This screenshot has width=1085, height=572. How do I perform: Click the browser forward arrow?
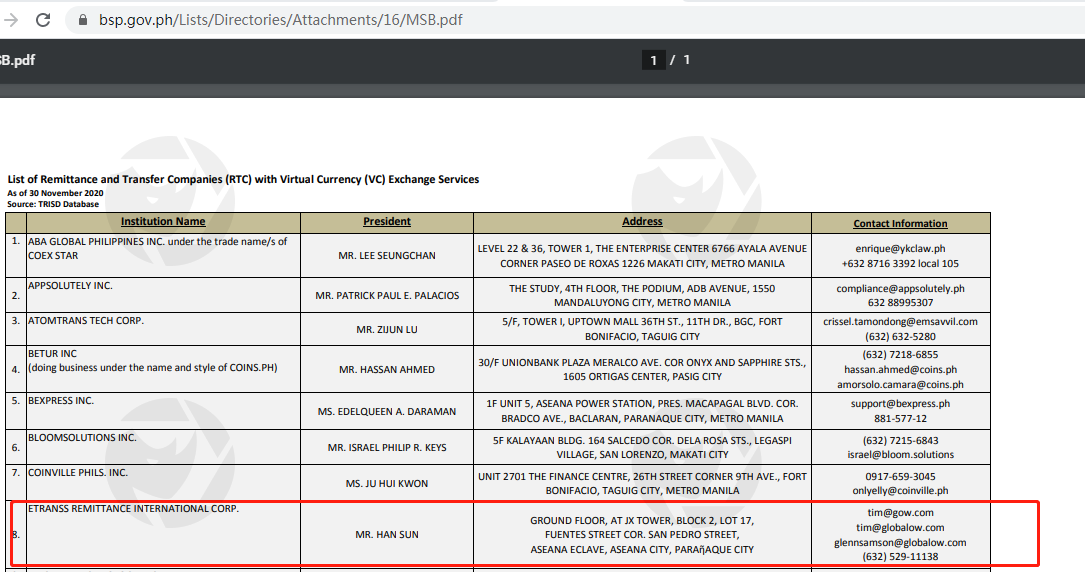(11, 20)
